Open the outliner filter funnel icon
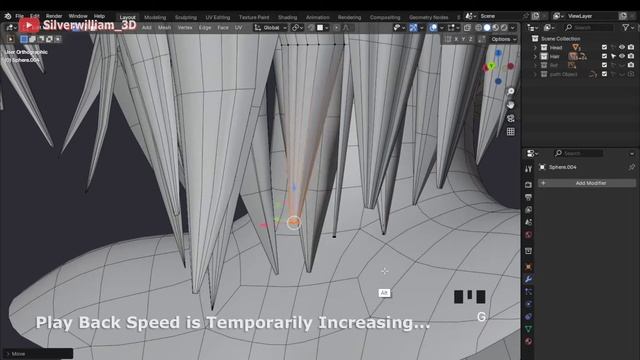Image resolution: width=640 pixels, height=360 pixels. 626,28
